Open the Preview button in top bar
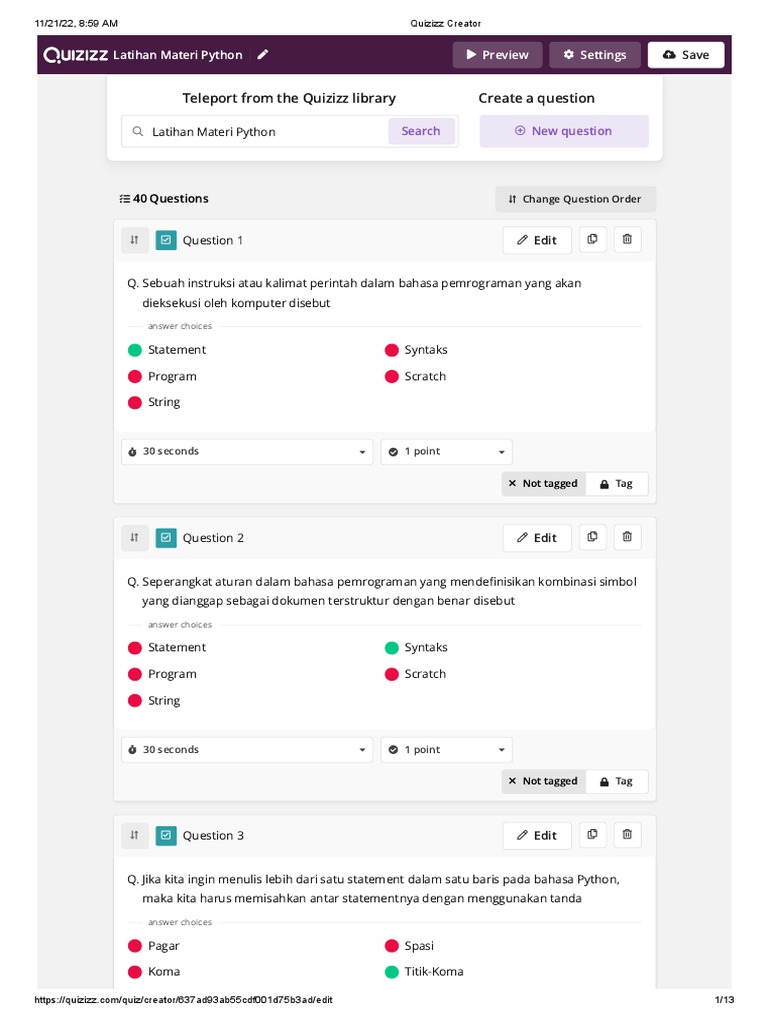Viewport: 768px width, 1024px height. pyautogui.click(x=497, y=55)
